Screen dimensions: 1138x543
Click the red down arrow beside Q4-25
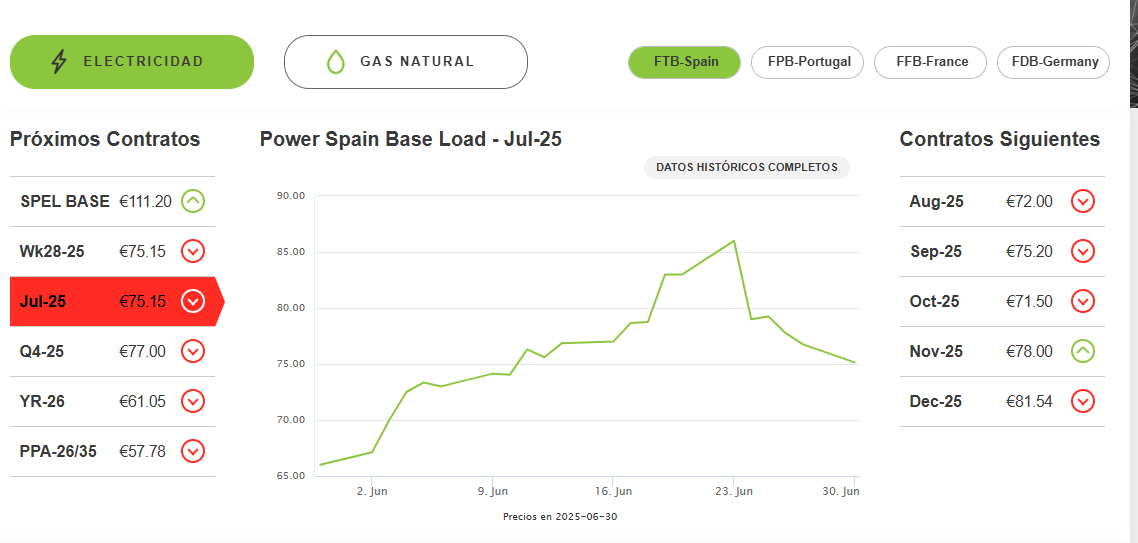click(193, 351)
